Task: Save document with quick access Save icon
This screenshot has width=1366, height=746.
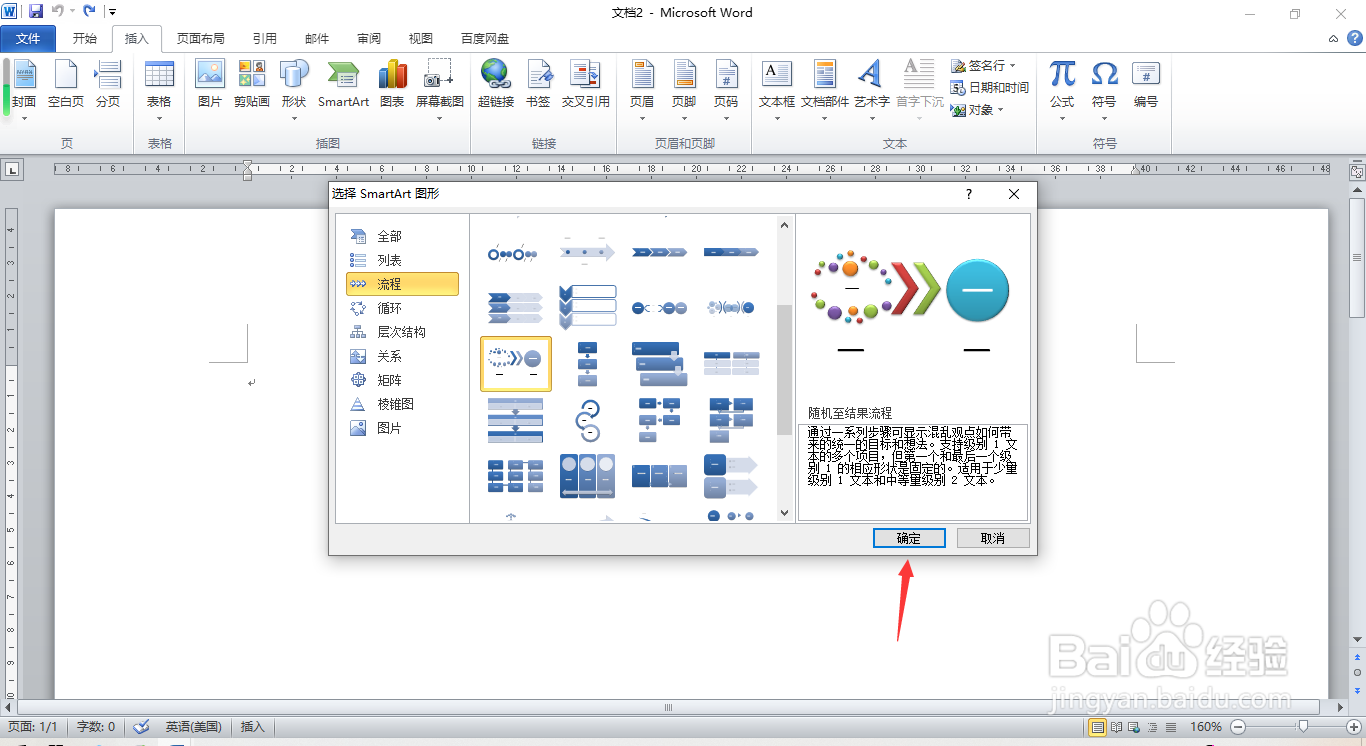Action: [36, 12]
